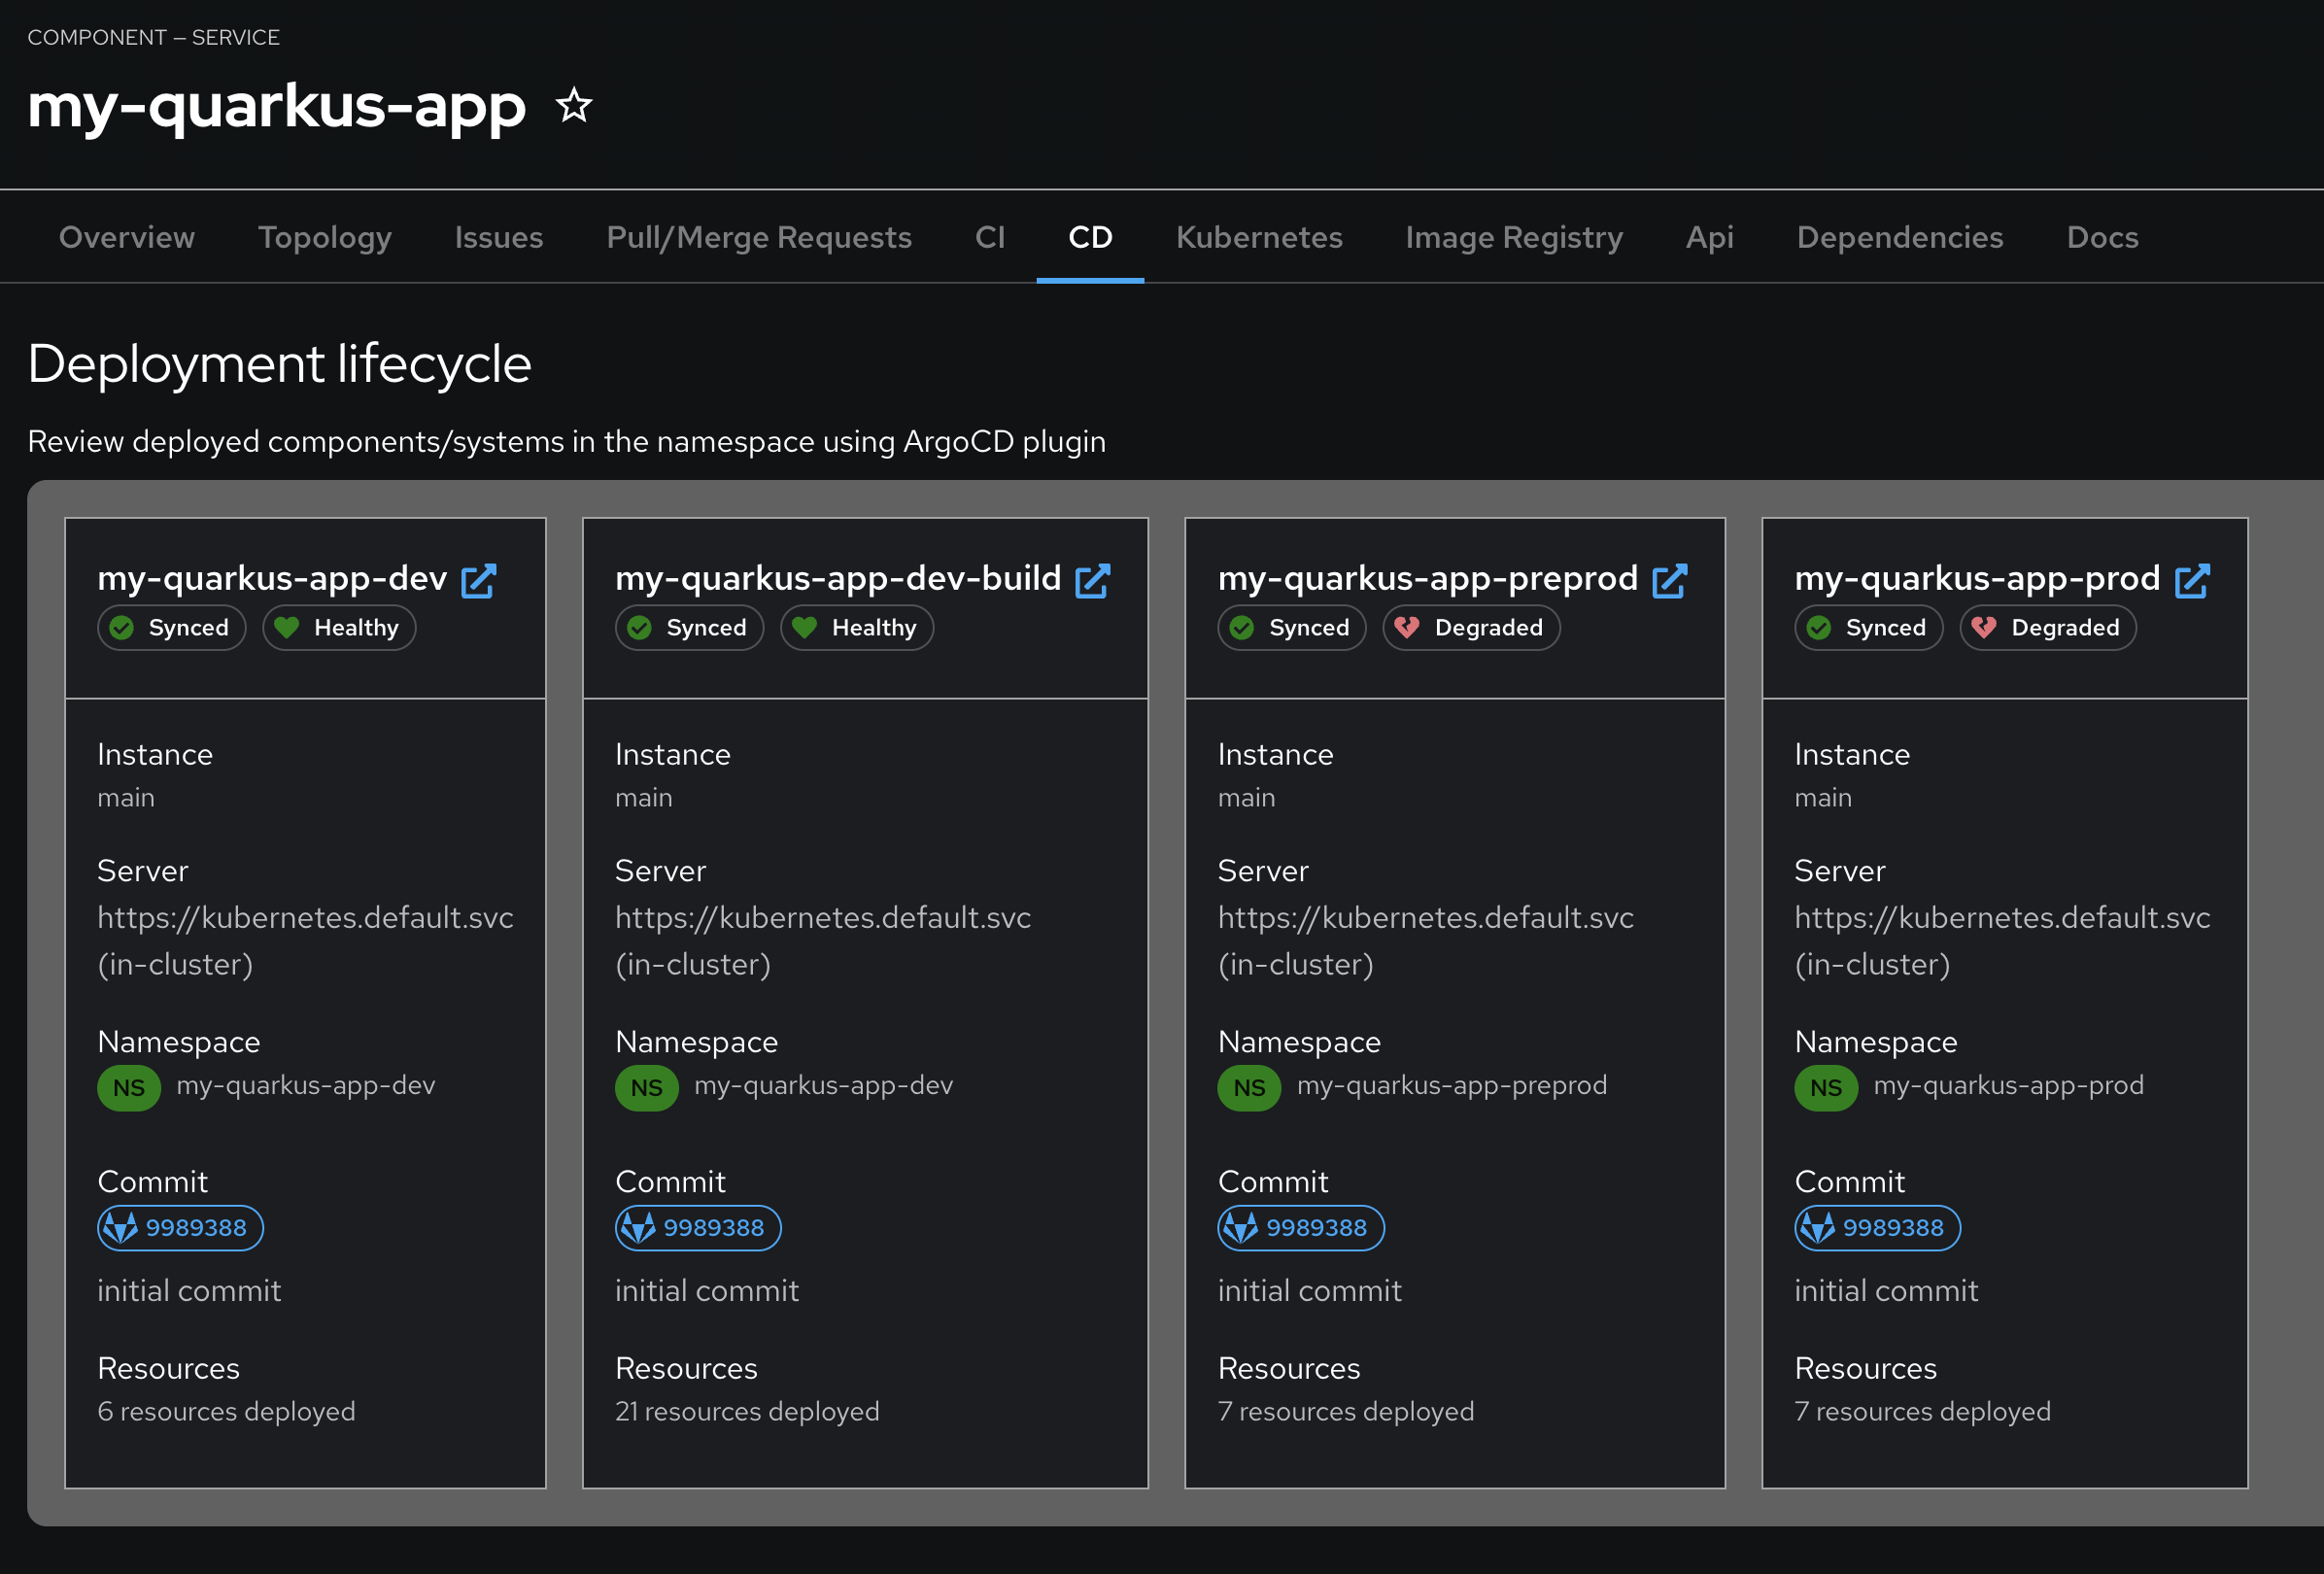This screenshot has height=1574, width=2324.
Task: Click the Healthy heart icon on my-quarkus-app-dev
Action: (x=287, y=628)
